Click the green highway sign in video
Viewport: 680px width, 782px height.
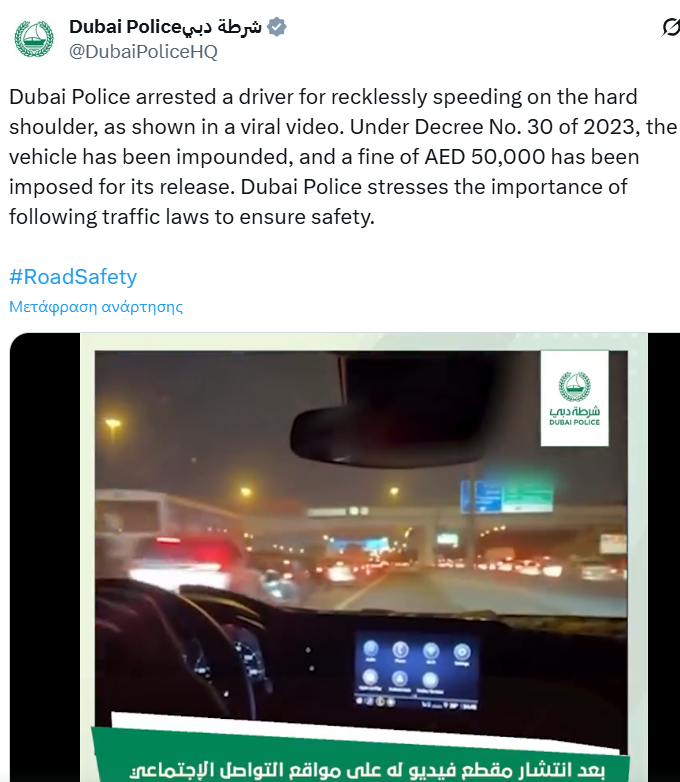pos(527,496)
